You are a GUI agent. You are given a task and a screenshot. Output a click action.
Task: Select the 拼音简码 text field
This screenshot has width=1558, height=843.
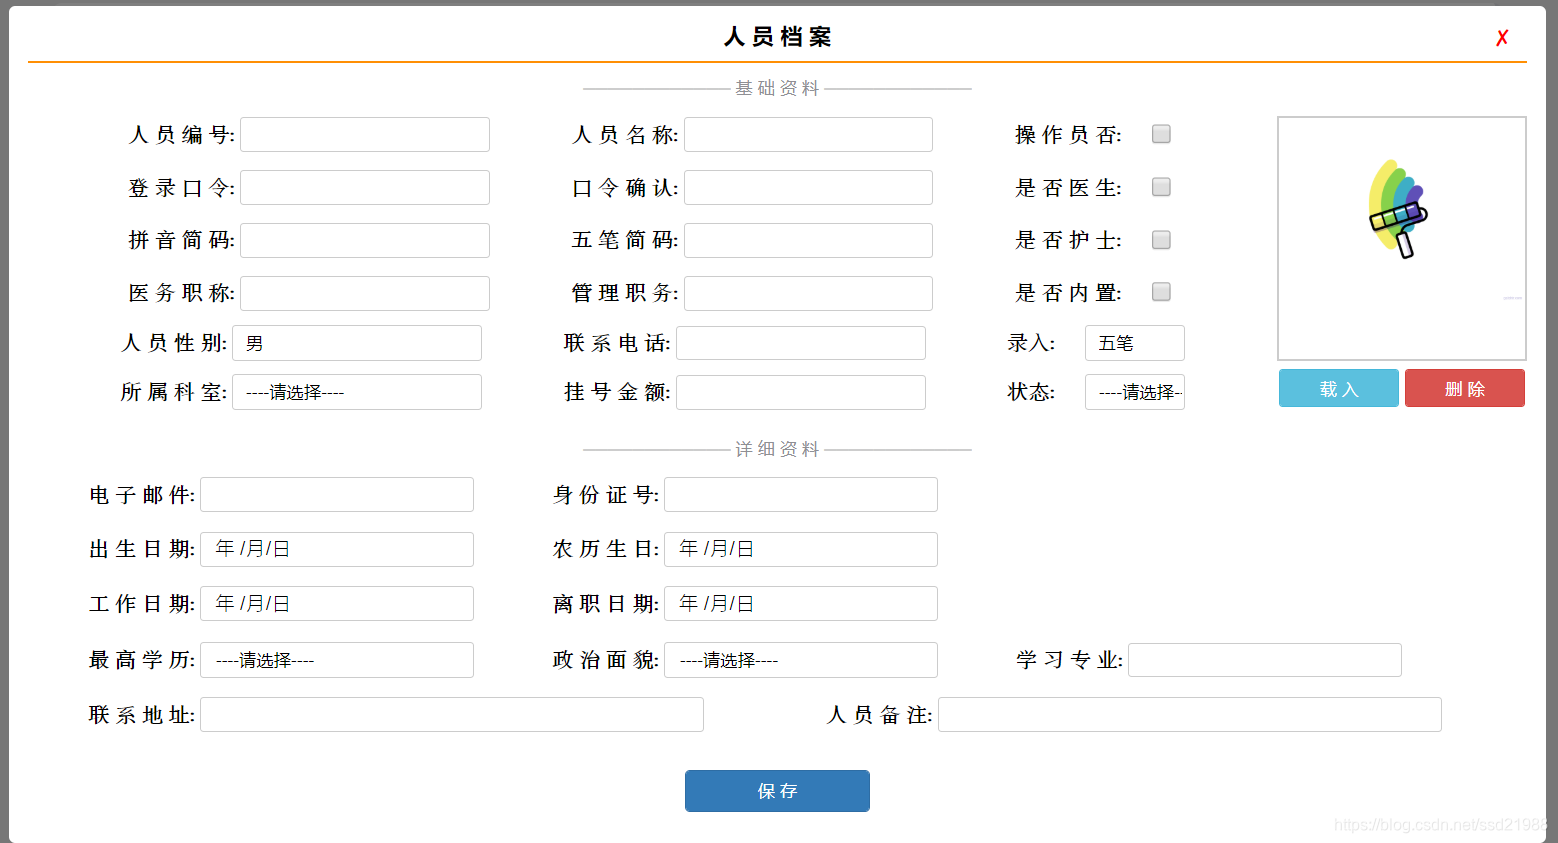click(365, 240)
